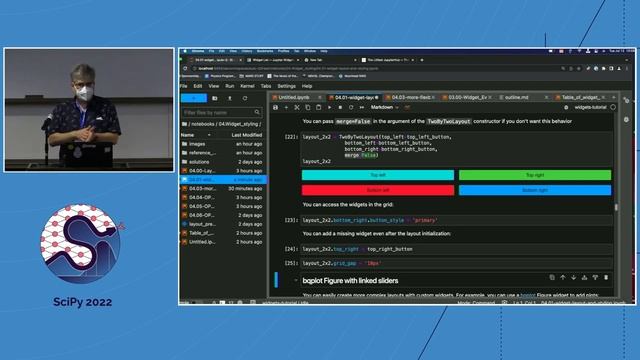Image resolution: width=640 pixels, height=360 pixels.
Task: Open the images folder
Action: [x=223, y=144]
